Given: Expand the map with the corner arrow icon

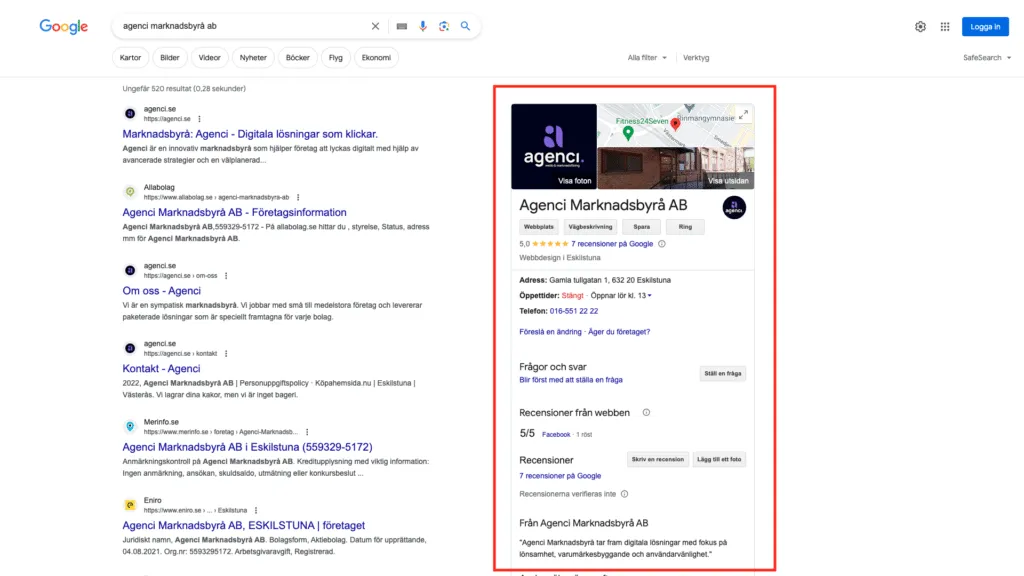Looking at the screenshot, I should coord(743,115).
